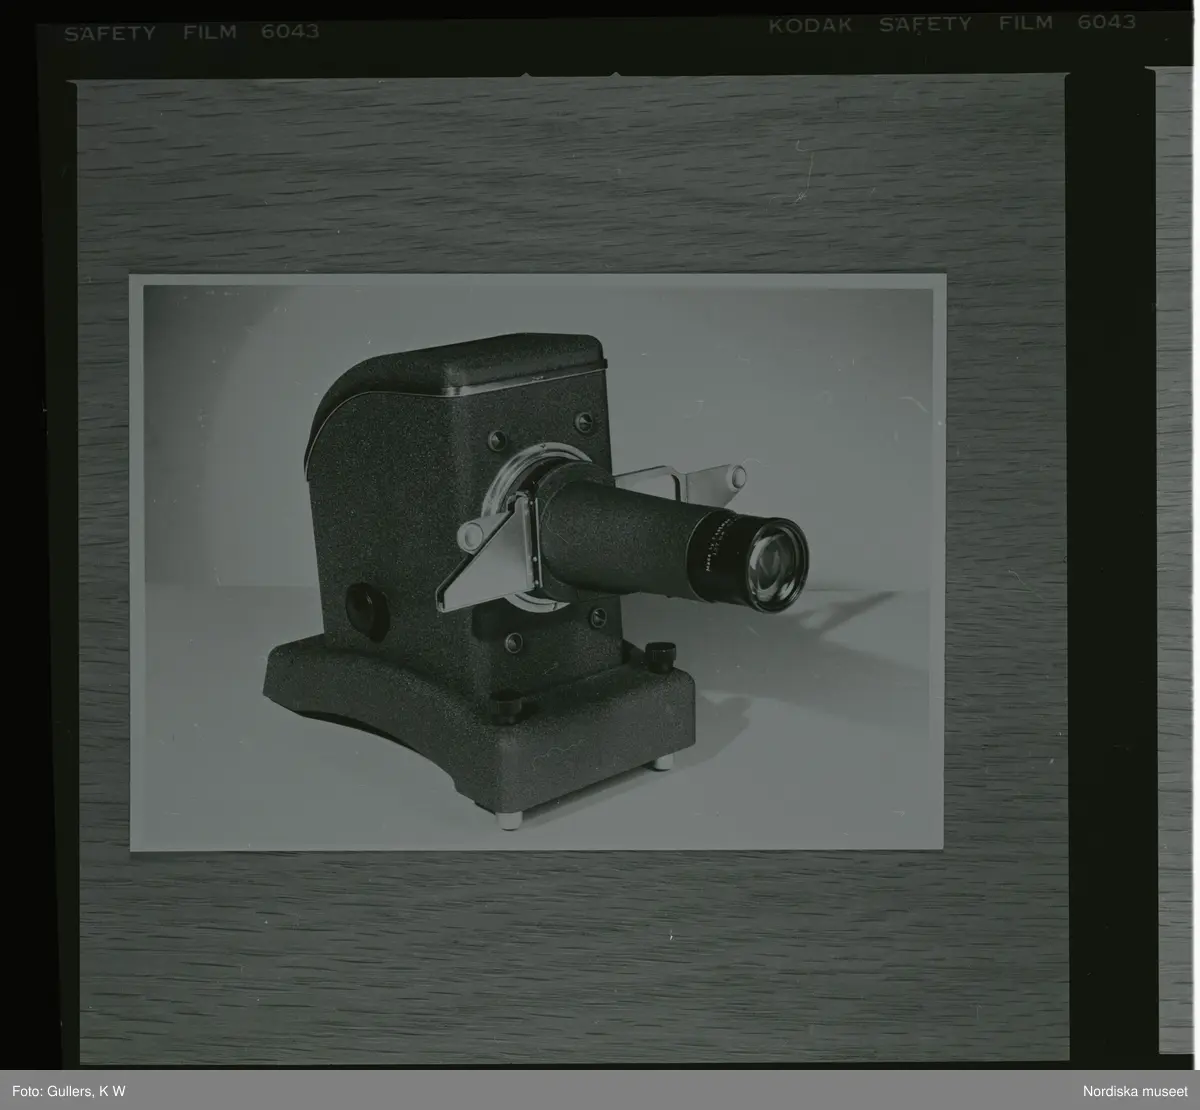Select the top-left 'SAFETY FILM 6043' marking
Viewport: 1200px width, 1110px height.
tap(191, 32)
